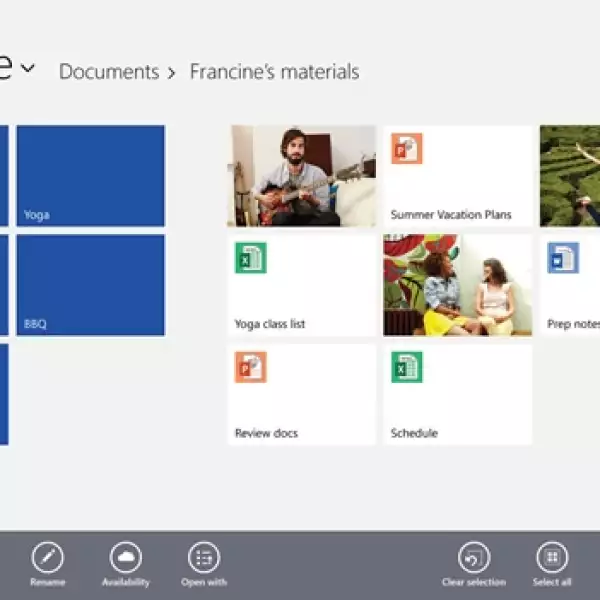Click Word icon on Prep notes tile
The image size is (600, 600).
click(563, 258)
